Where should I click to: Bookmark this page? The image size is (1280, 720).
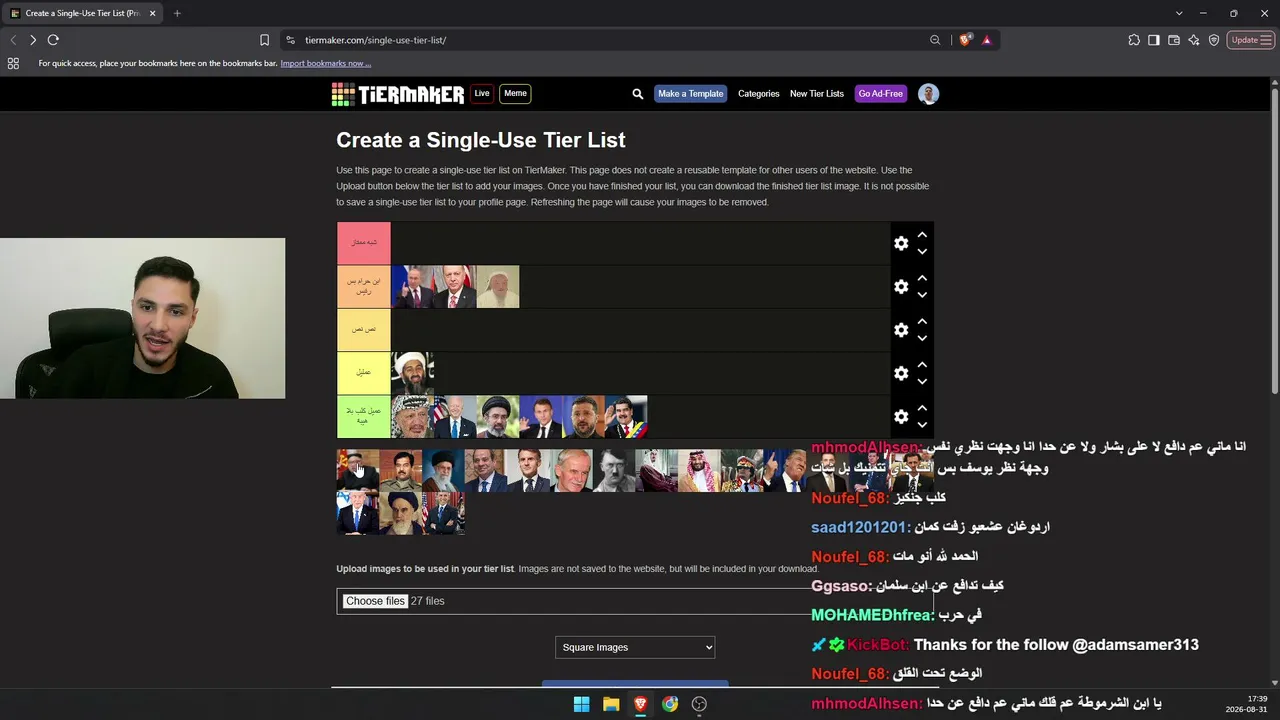point(264,40)
